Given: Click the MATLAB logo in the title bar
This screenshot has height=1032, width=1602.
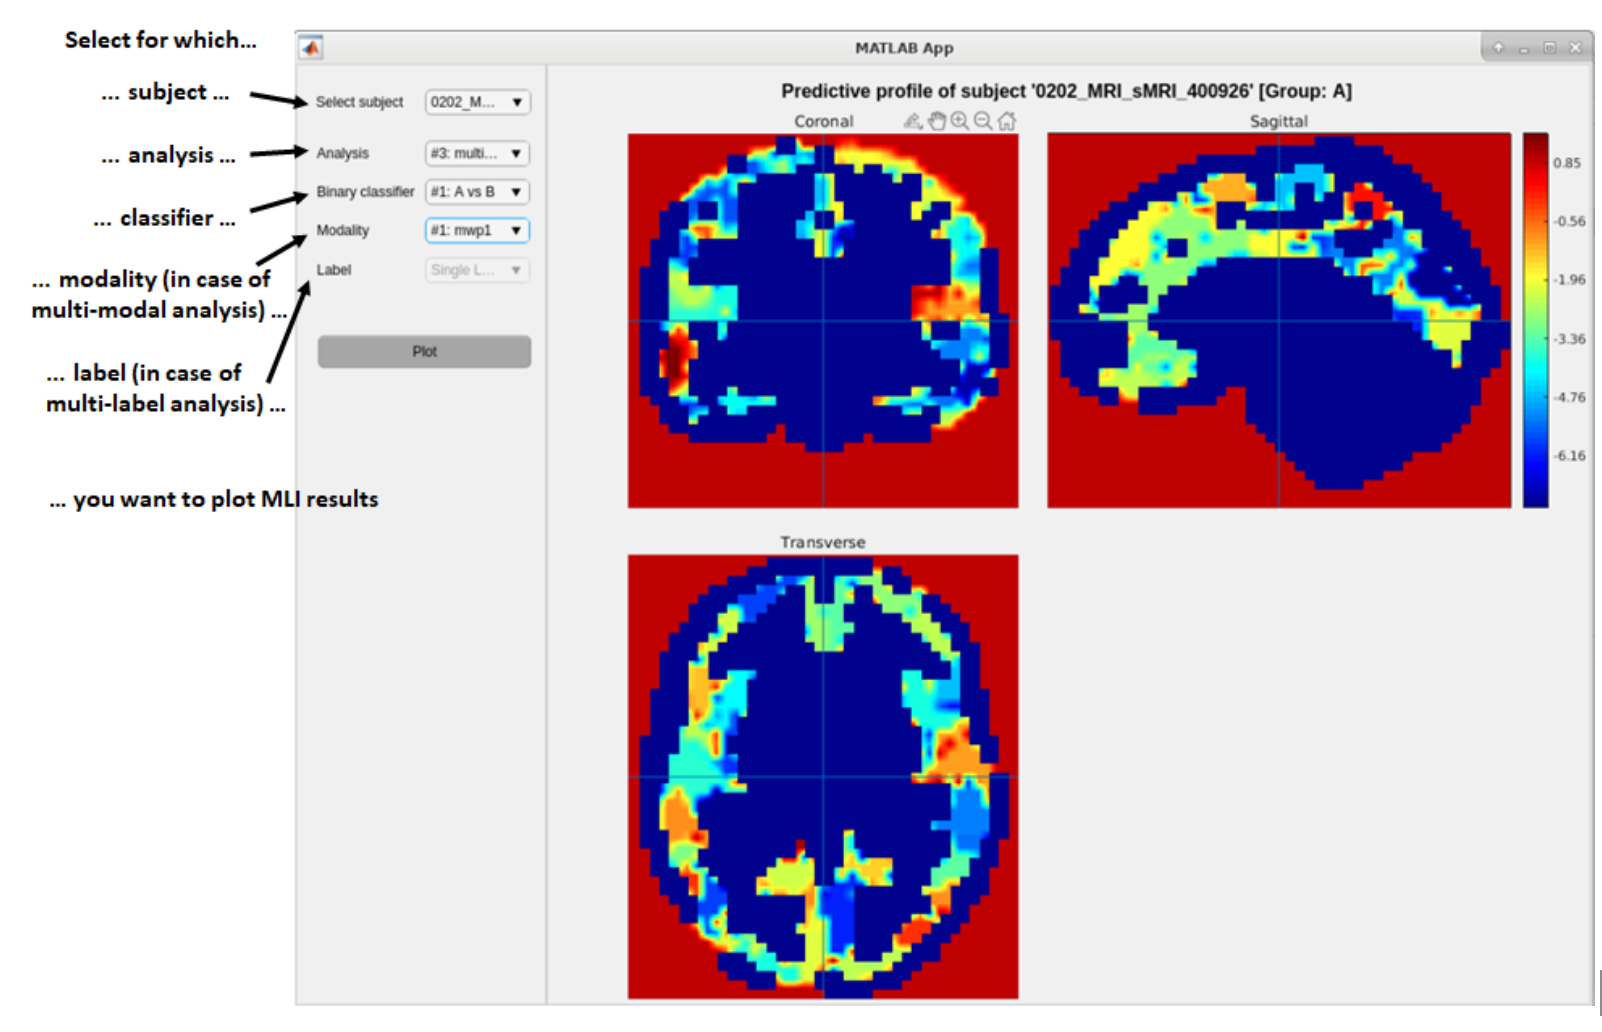Looking at the screenshot, I should [310, 46].
